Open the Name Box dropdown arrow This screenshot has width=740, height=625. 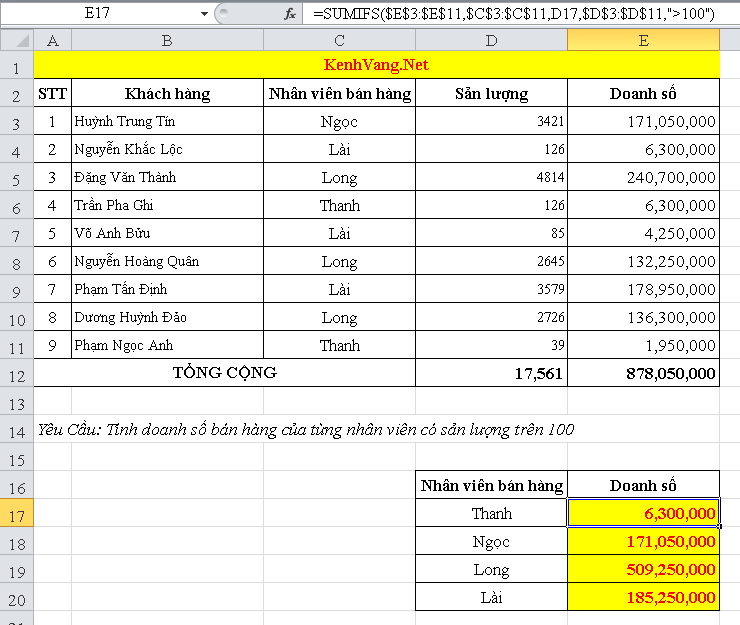tap(204, 14)
